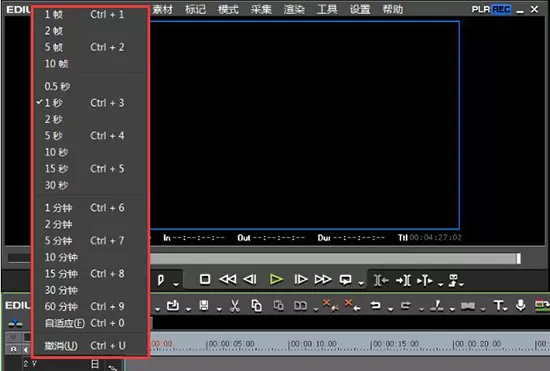Open dropdown next to Add Cut Point
The width and height of the screenshot is (550, 371).
tap(452, 310)
